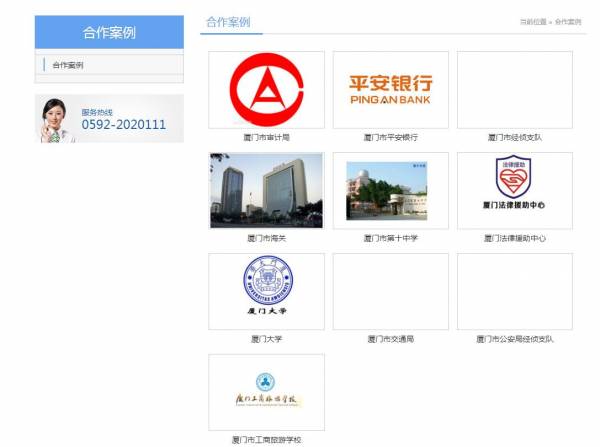Click the red 厦门市审计局 logo image
Image resolution: width=600 pixels, height=447 pixels.
coord(266,90)
